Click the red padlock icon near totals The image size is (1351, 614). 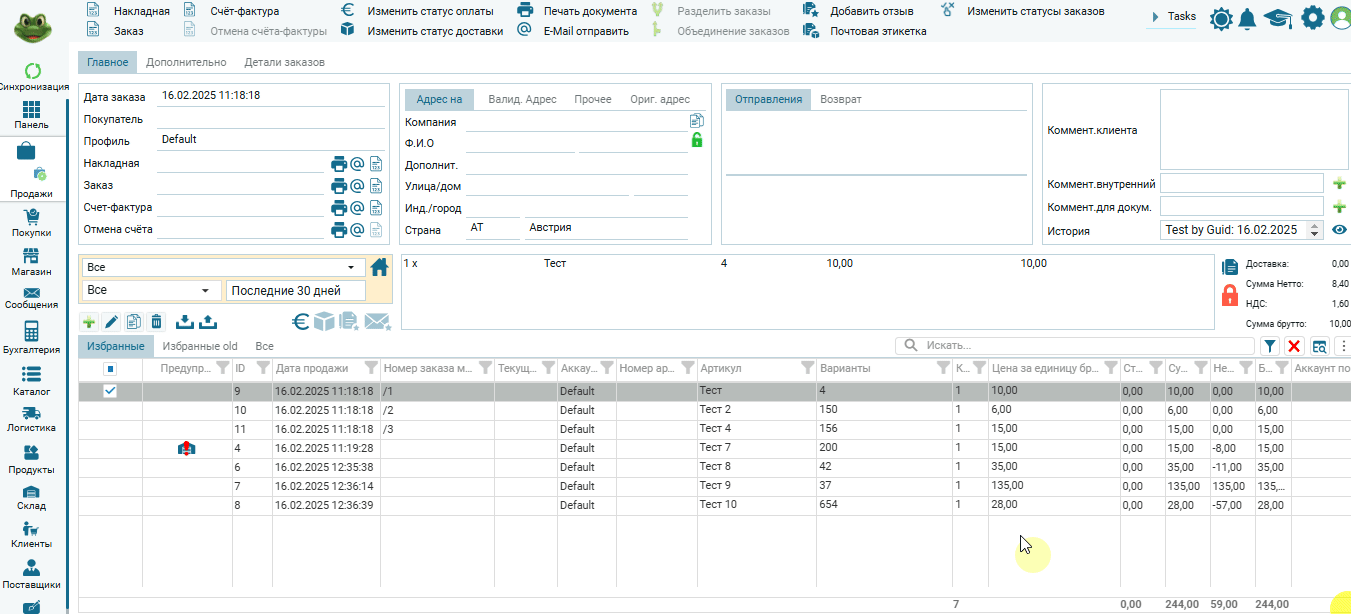click(1230, 295)
